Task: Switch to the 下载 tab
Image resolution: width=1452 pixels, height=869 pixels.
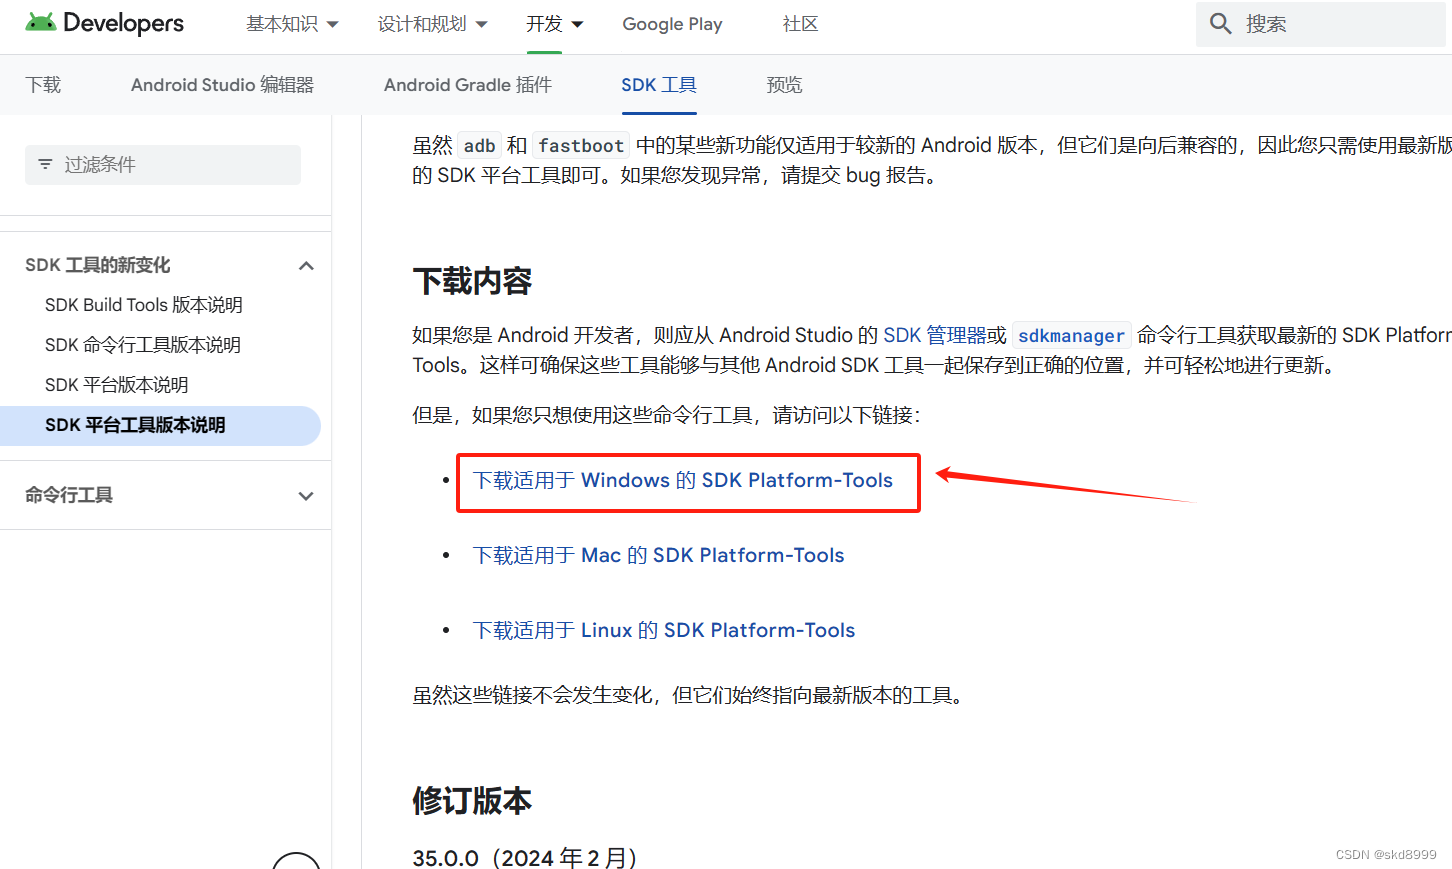Action: pyautogui.click(x=43, y=85)
